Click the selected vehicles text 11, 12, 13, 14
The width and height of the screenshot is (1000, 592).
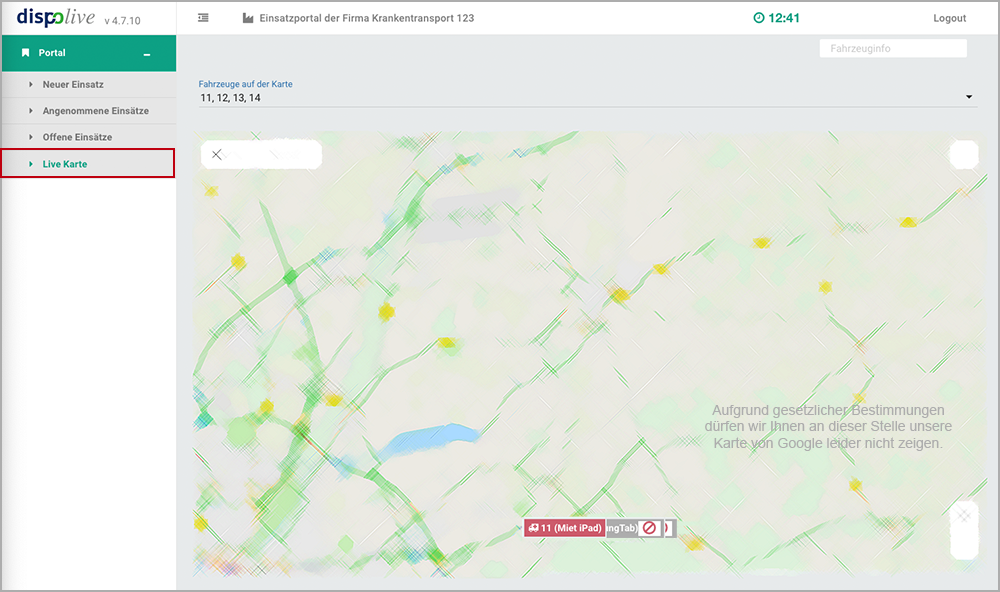click(231, 98)
